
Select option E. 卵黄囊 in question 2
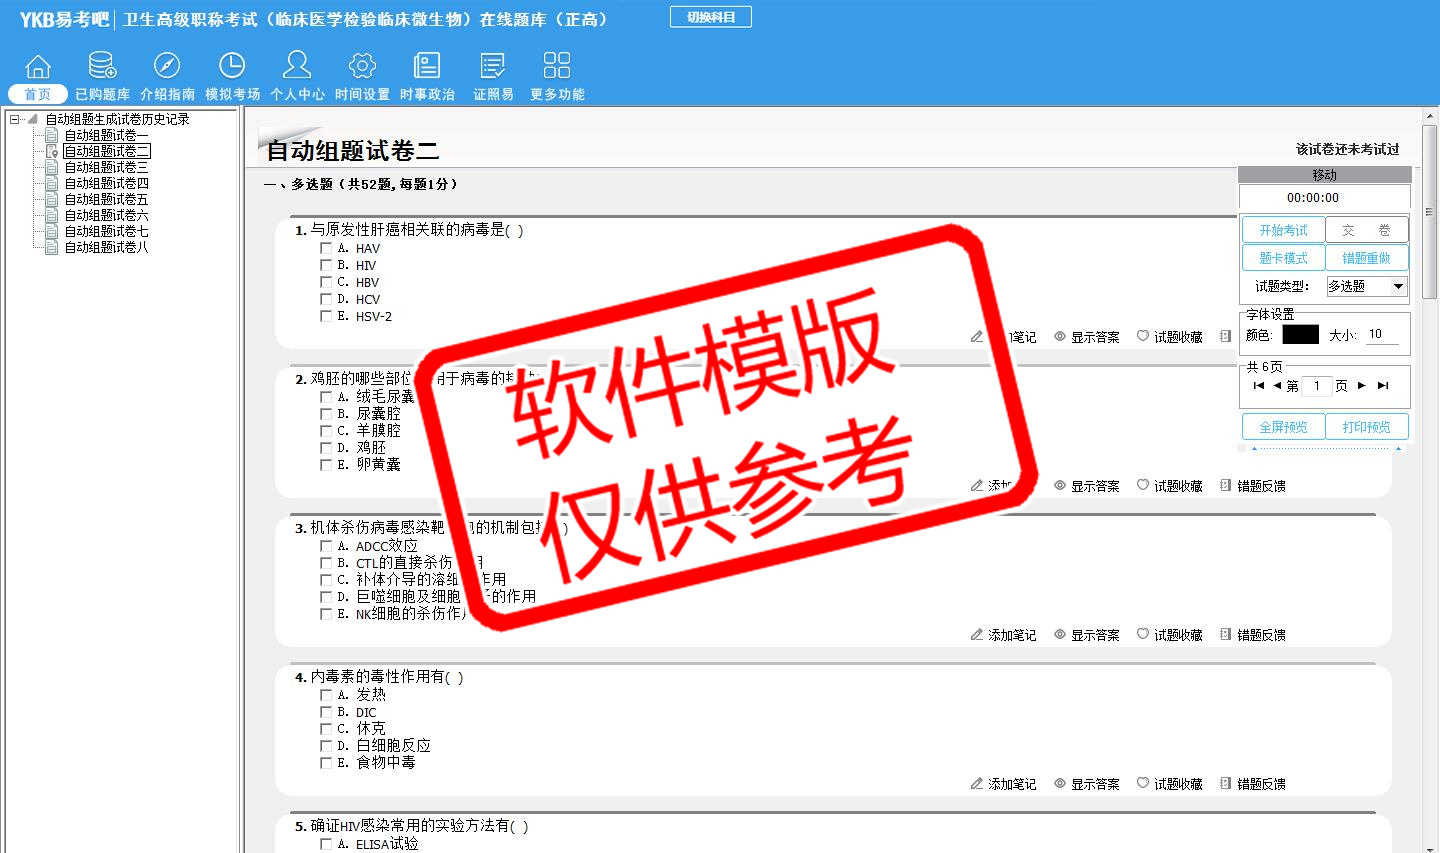tap(326, 465)
